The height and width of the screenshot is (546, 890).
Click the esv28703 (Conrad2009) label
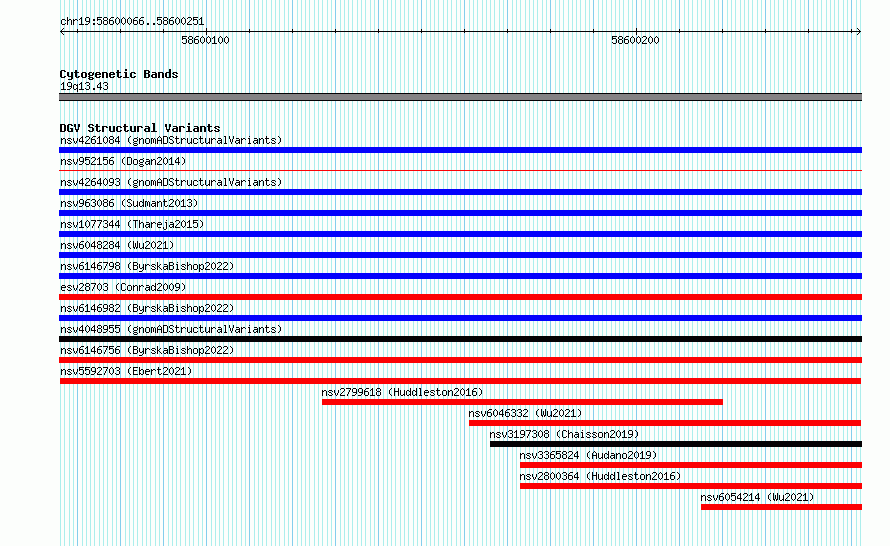click(123, 287)
